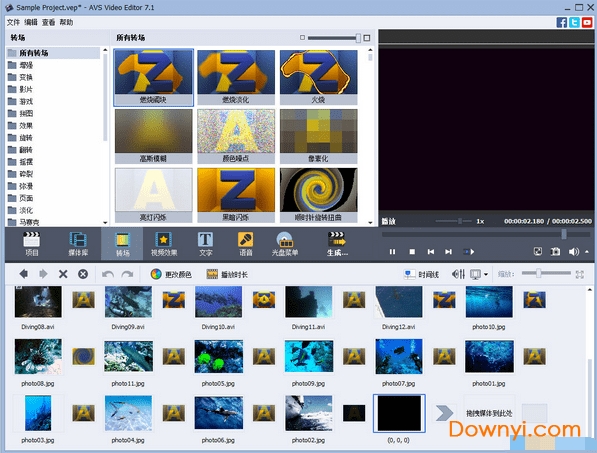Open the 项目 (Project) section

(32, 244)
